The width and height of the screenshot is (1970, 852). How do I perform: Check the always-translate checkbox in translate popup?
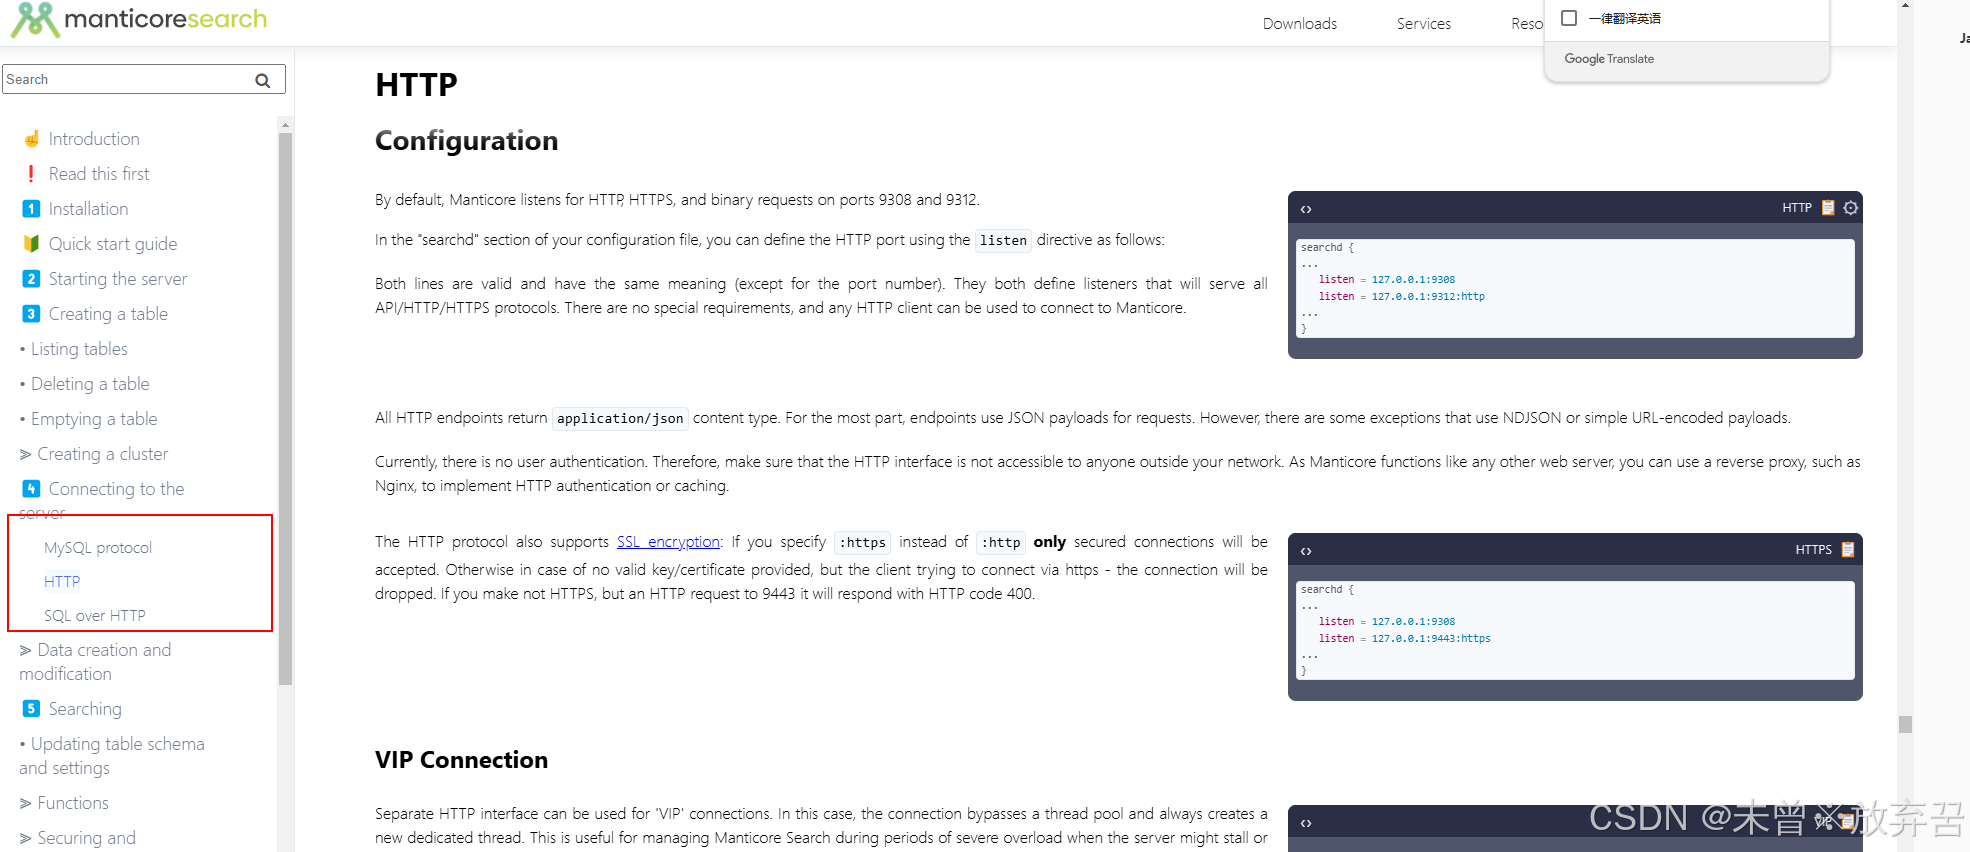[x=1569, y=18]
